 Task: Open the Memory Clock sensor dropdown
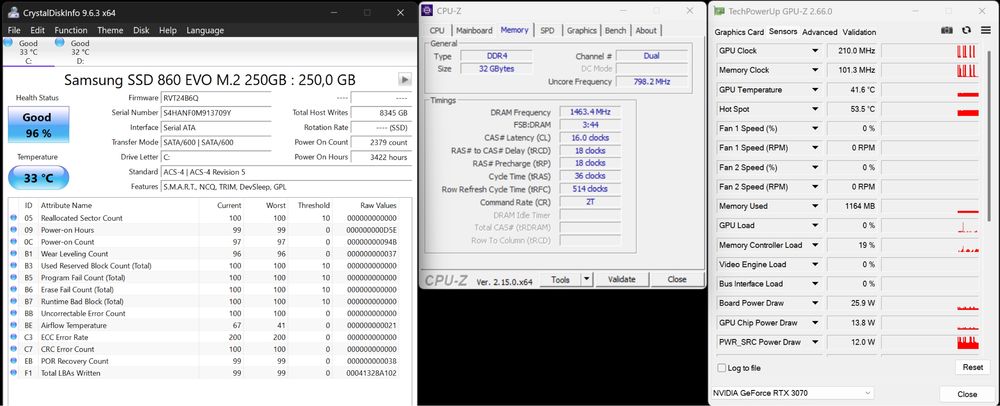814,70
